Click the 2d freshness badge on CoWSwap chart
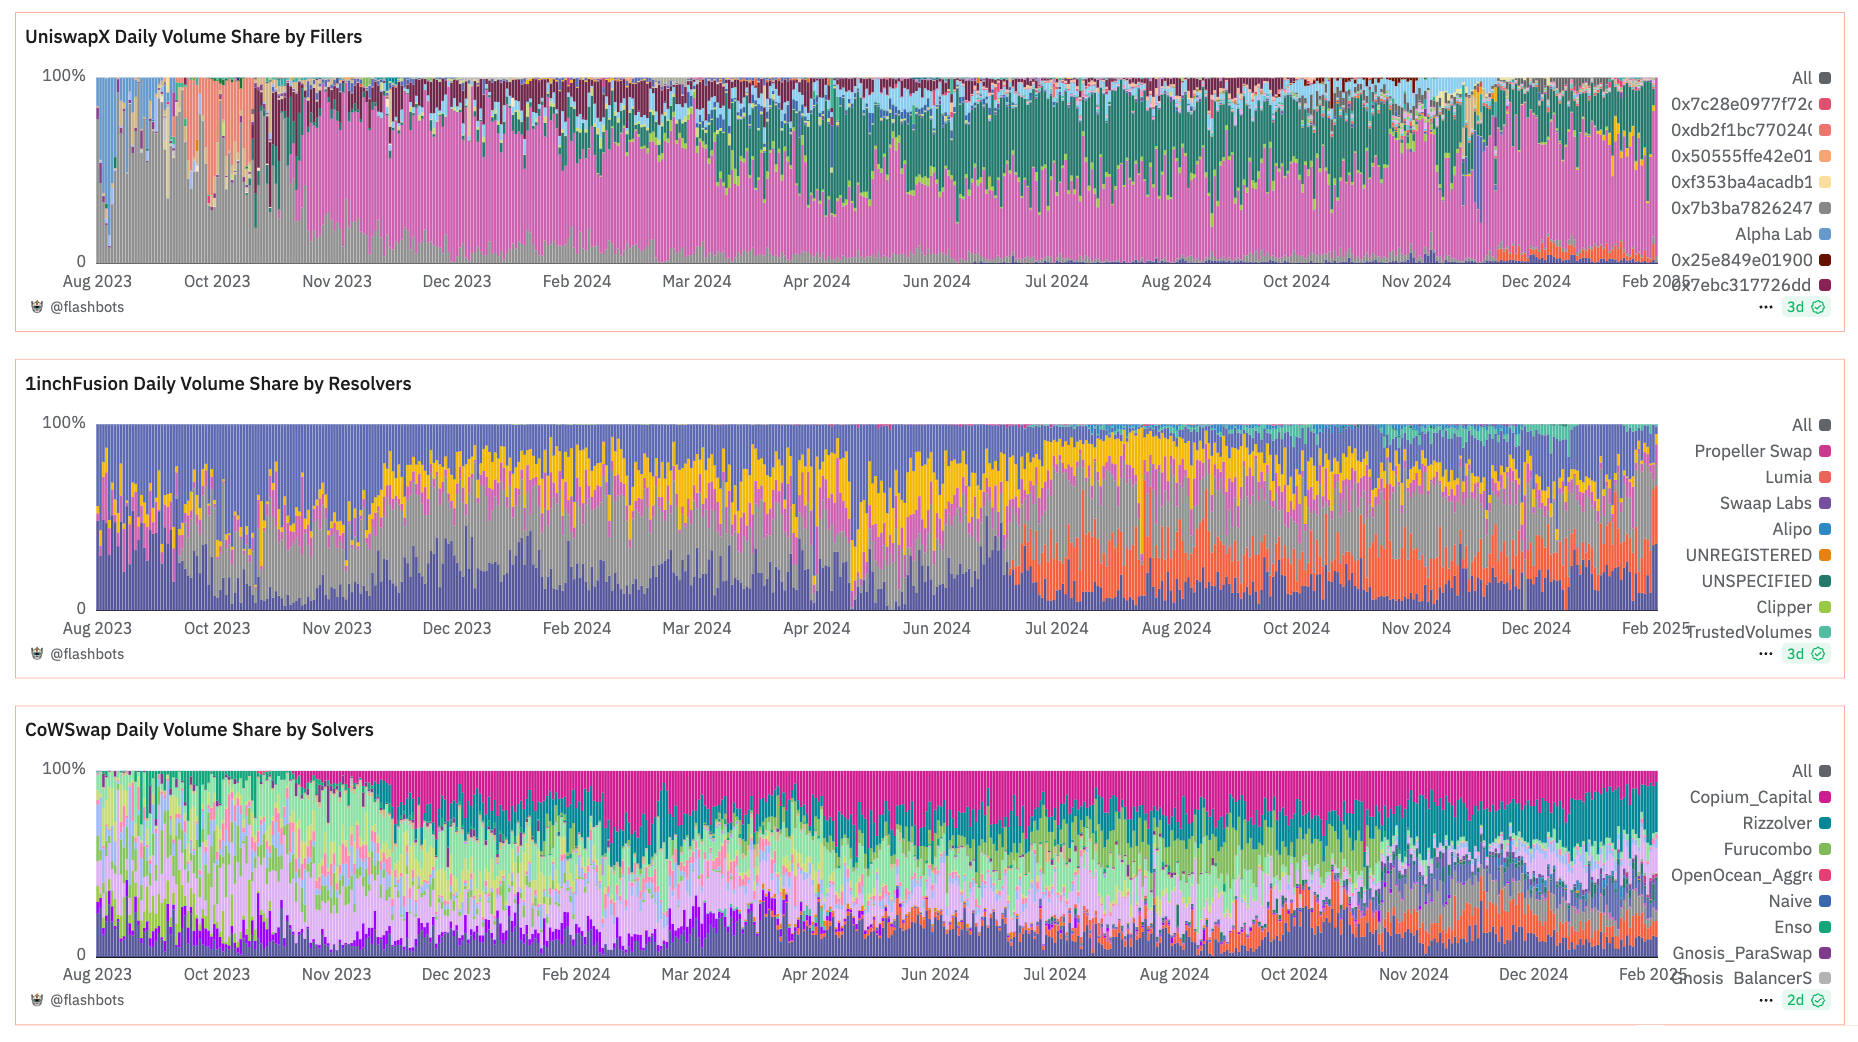 (x=1805, y=1000)
